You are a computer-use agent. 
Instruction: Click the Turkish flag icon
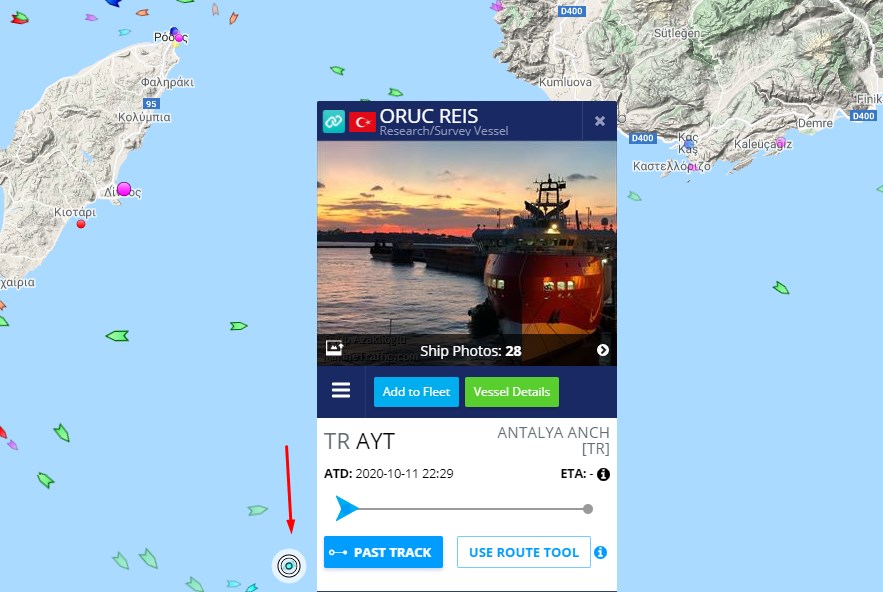point(362,122)
